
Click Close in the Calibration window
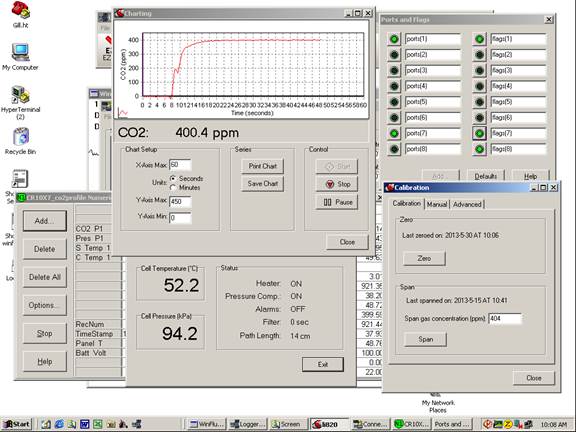coord(533,378)
